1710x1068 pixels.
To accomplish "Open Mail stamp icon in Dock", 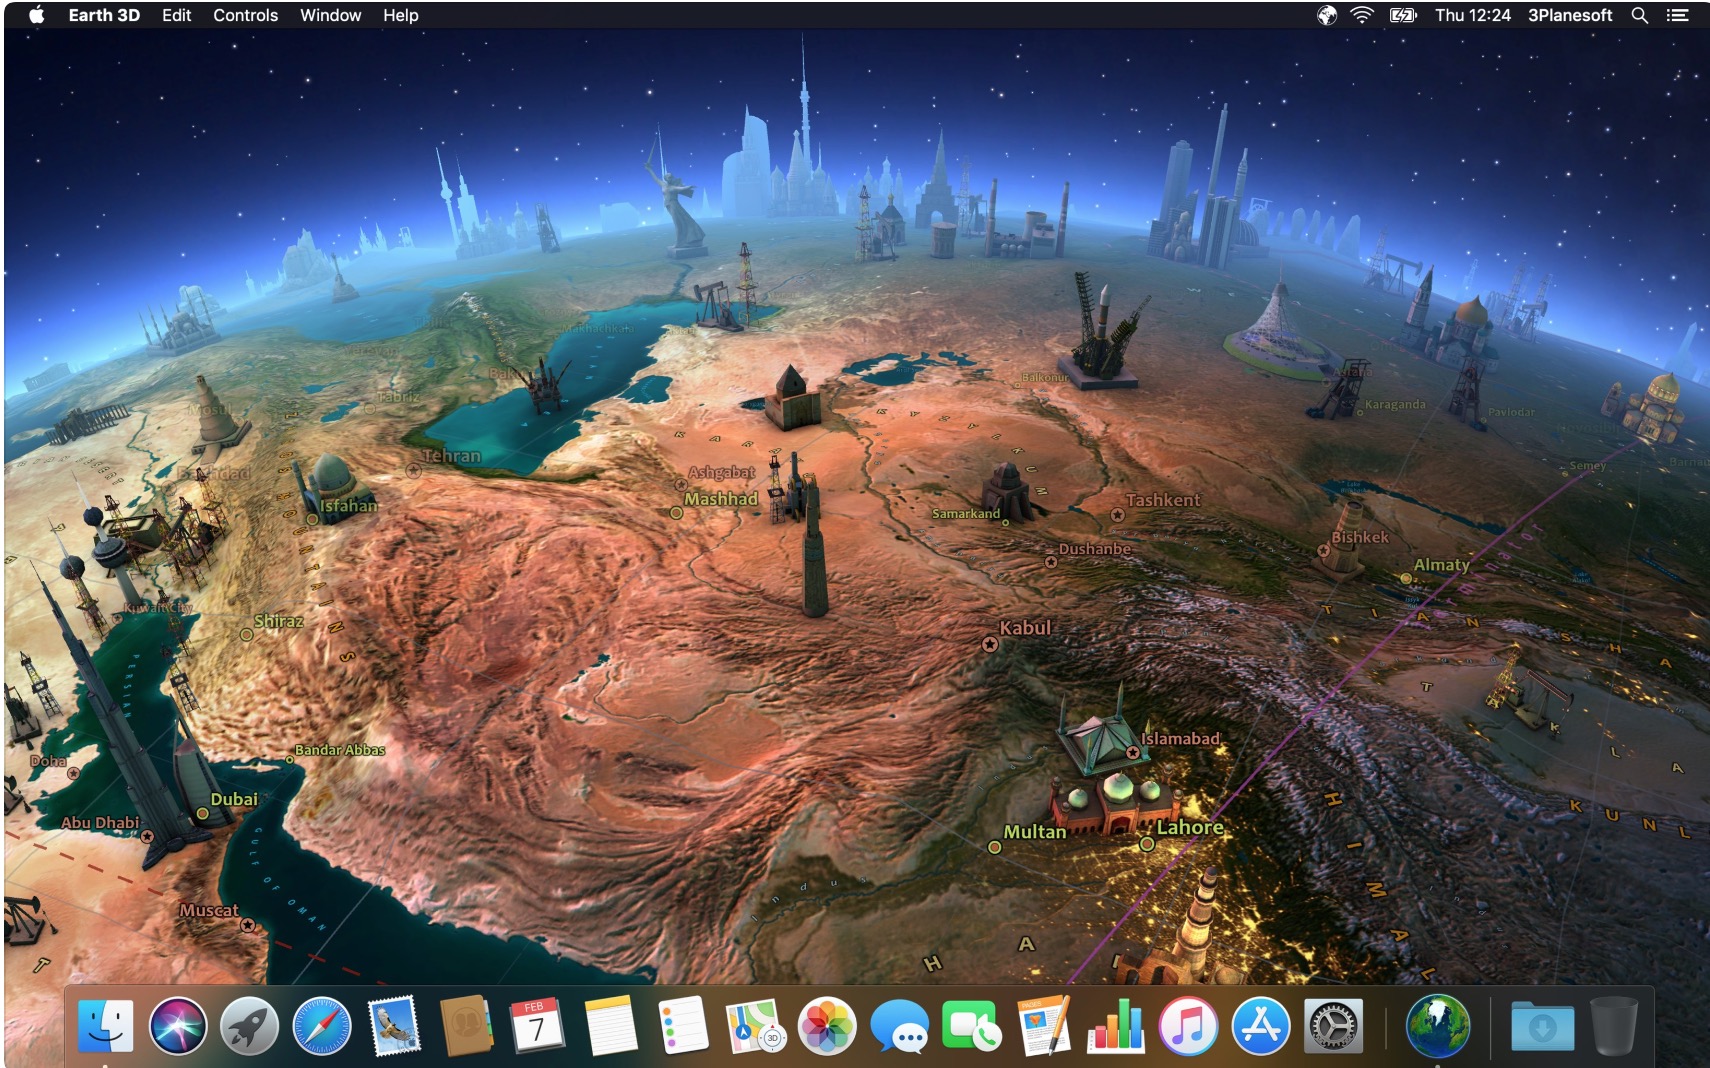I will [x=393, y=1025].
